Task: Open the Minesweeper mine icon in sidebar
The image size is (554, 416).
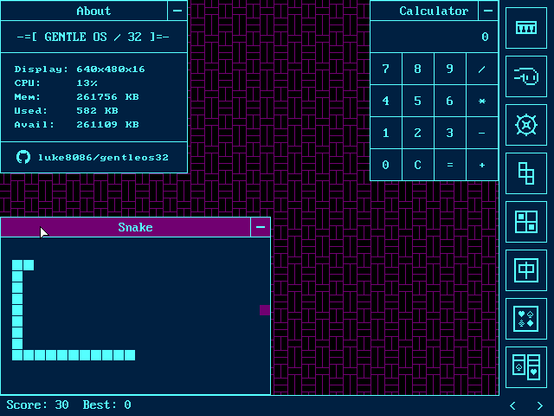Action: coord(526,125)
